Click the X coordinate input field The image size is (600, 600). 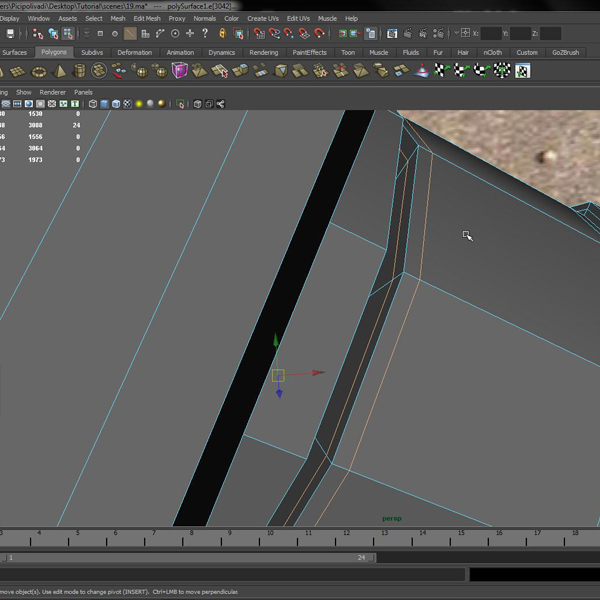pos(491,34)
